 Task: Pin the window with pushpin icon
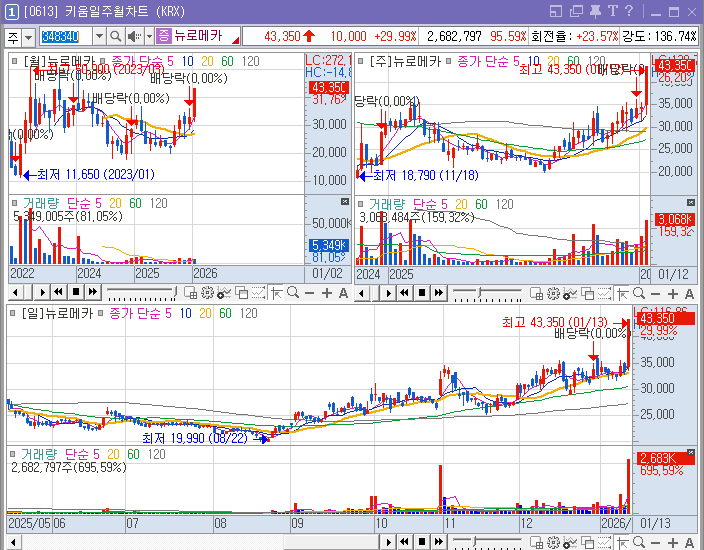tap(595, 11)
